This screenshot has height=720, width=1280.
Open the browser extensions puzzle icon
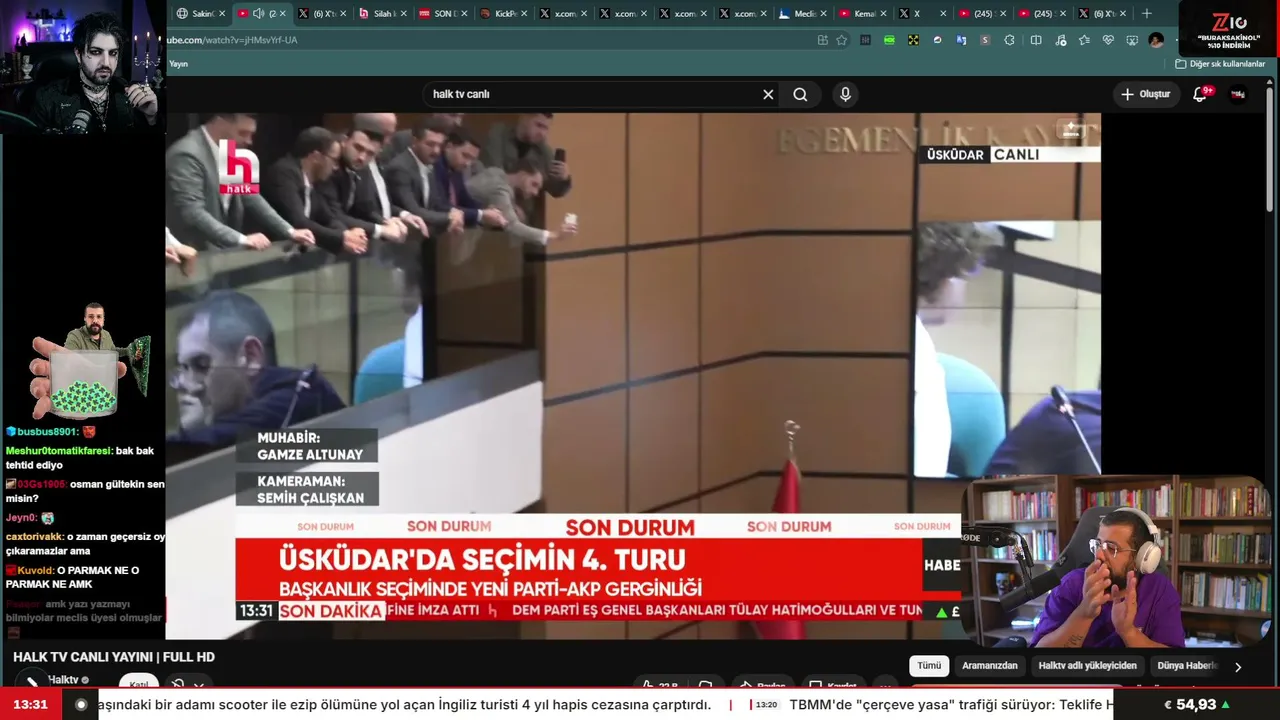(1009, 40)
